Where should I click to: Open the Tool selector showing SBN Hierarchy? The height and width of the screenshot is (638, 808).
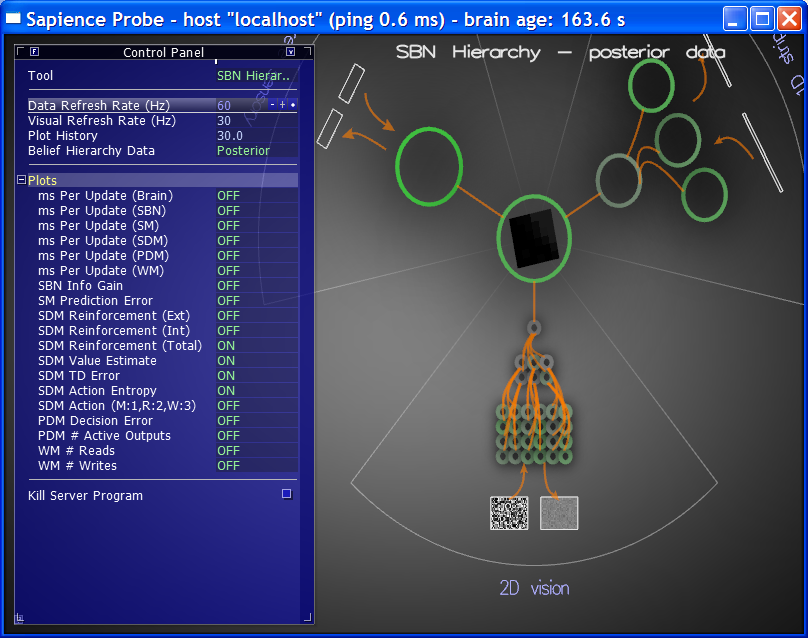click(253, 76)
